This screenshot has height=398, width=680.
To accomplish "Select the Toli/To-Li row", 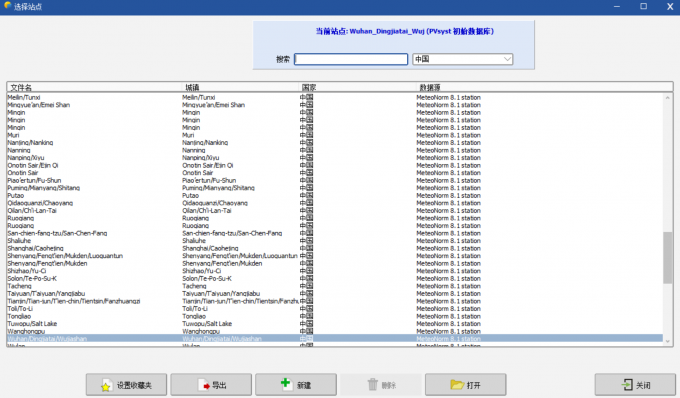I will tap(335, 309).
